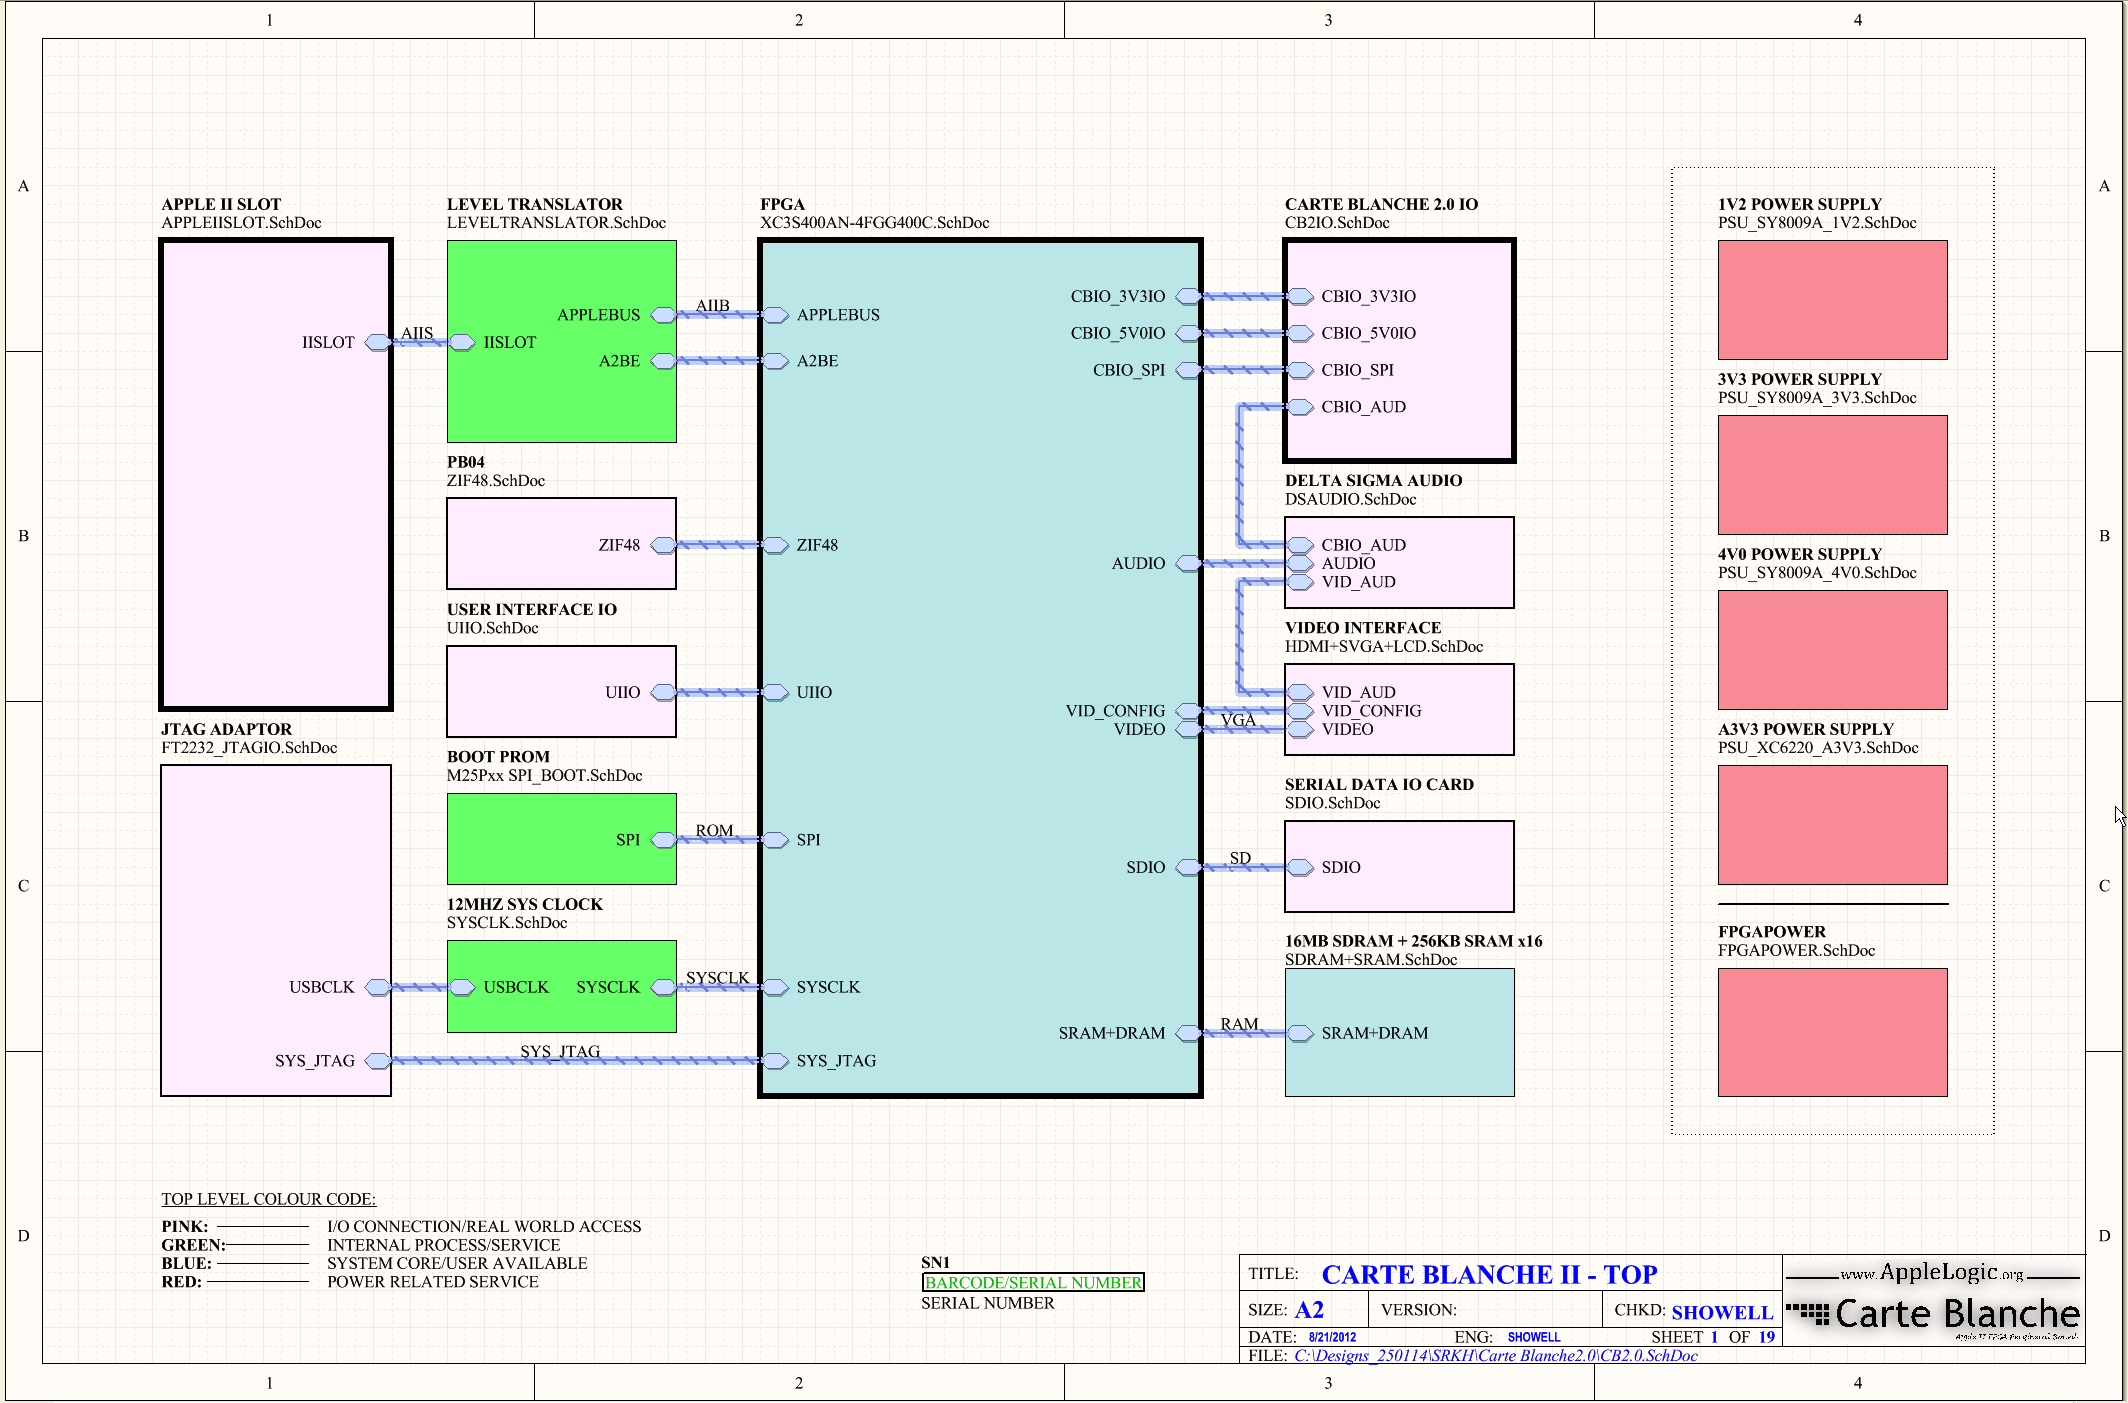Click the SD bus net label

[1240, 858]
